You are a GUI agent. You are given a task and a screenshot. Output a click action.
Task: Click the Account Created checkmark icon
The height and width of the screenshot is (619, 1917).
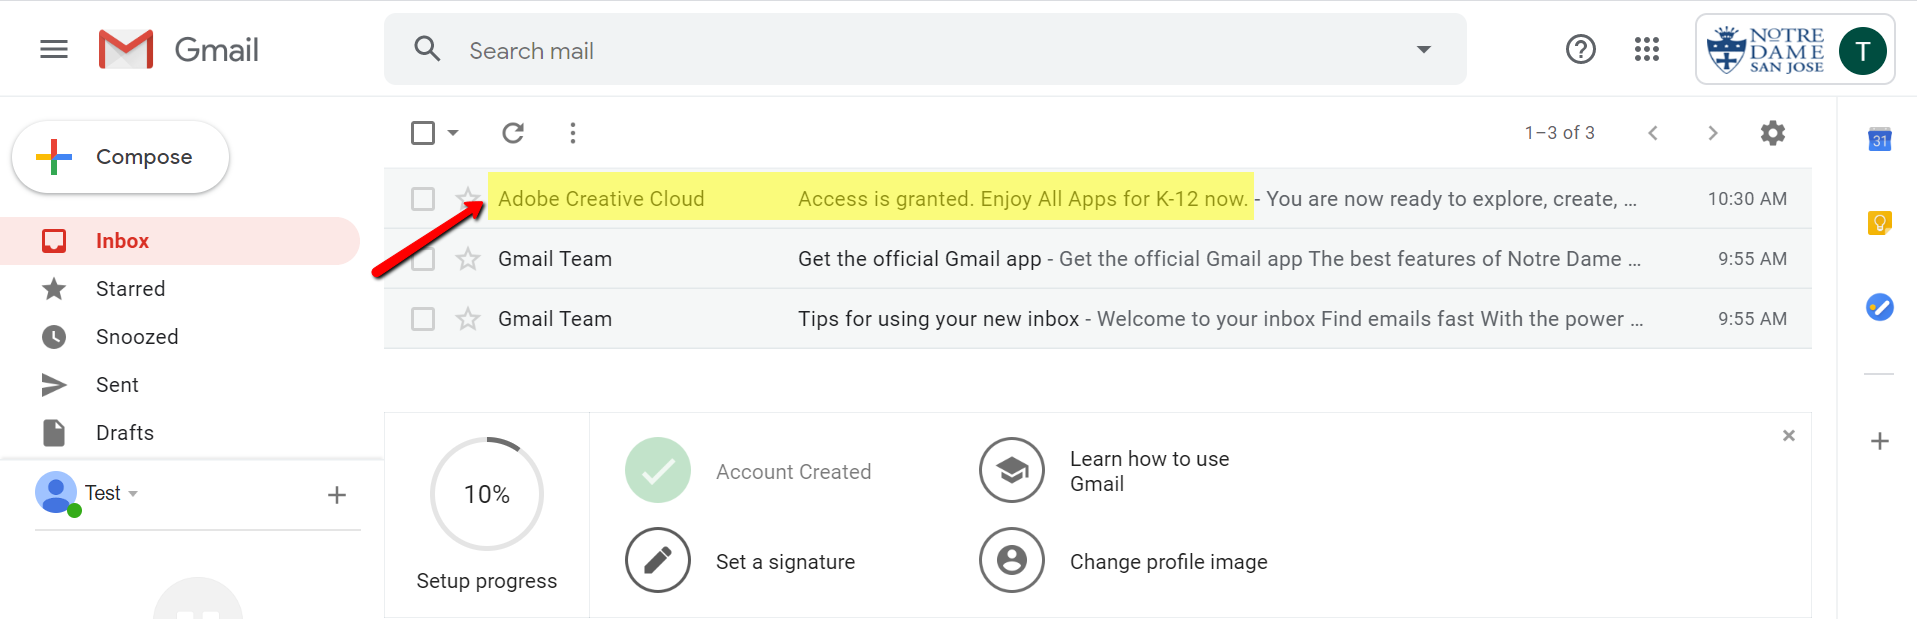658,470
